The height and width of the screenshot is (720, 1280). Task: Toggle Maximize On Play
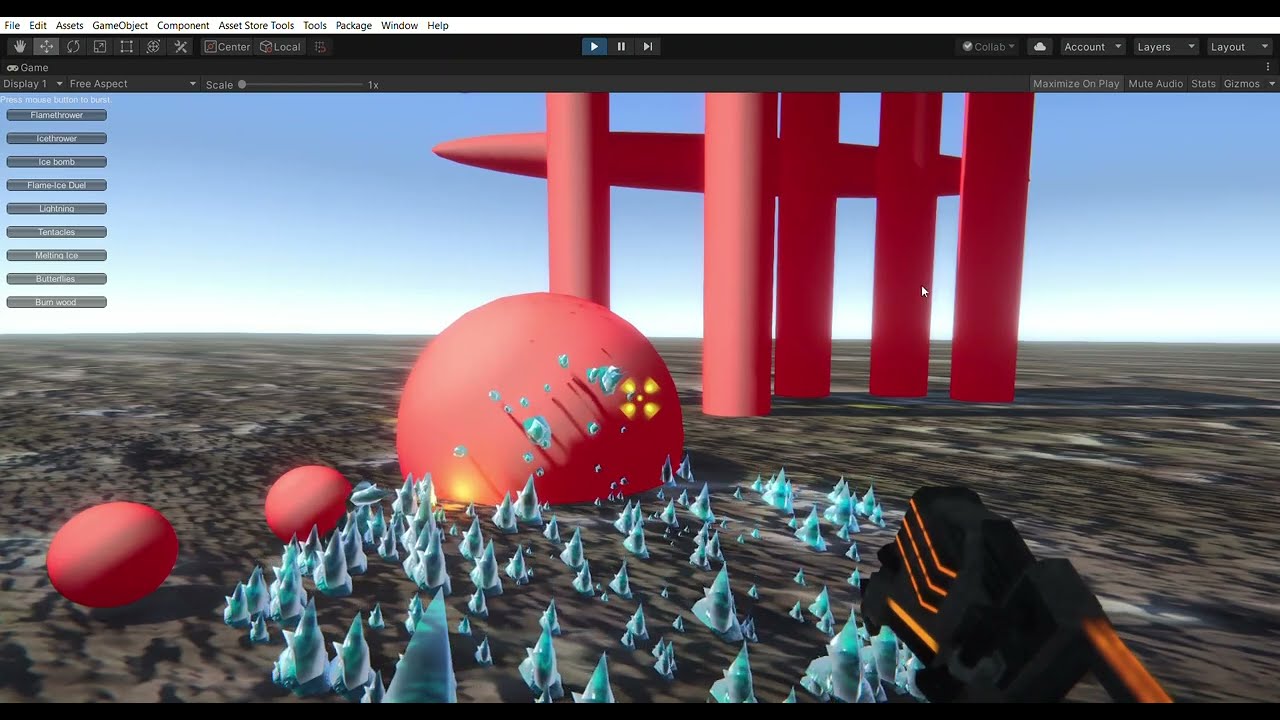point(1076,84)
